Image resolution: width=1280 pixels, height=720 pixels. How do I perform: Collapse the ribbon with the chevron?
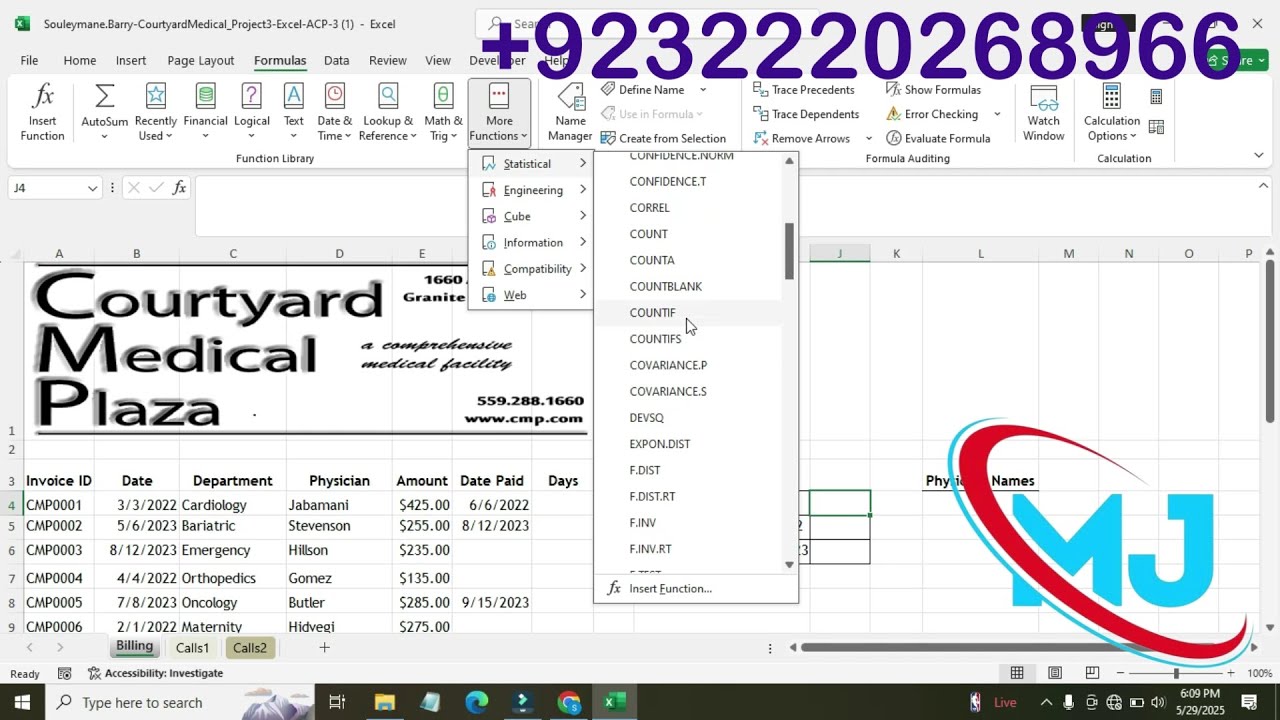pos(1258,155)
